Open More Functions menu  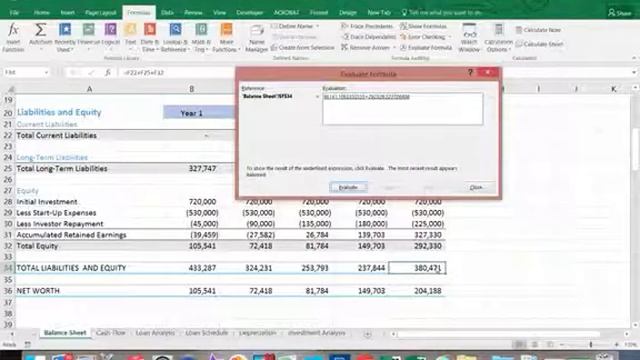(x=226, y=37)
